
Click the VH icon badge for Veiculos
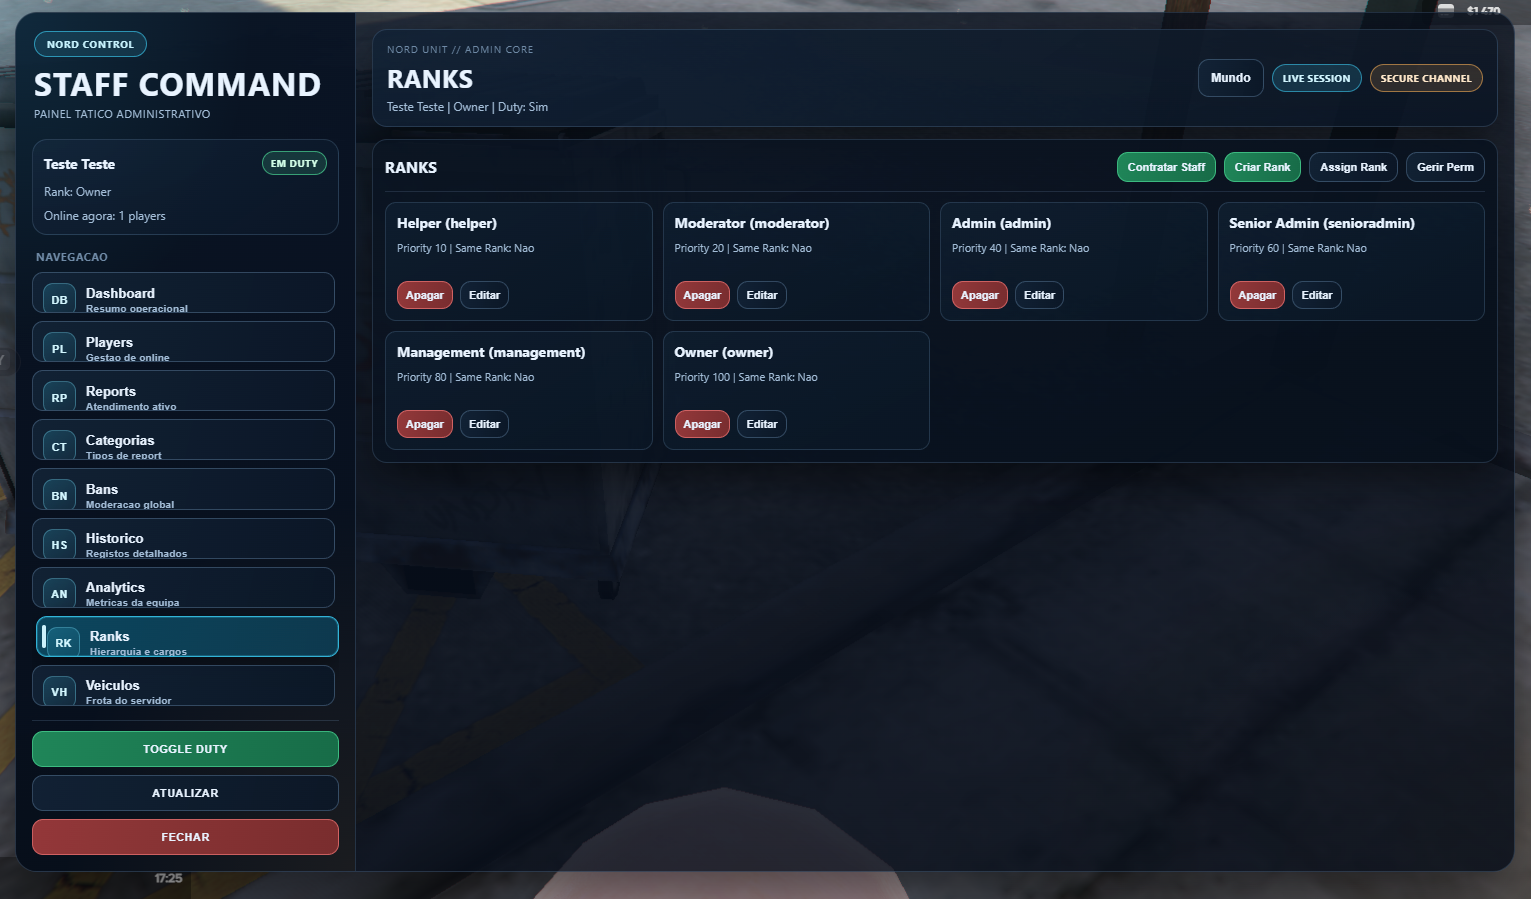click(x=59, y=691)
